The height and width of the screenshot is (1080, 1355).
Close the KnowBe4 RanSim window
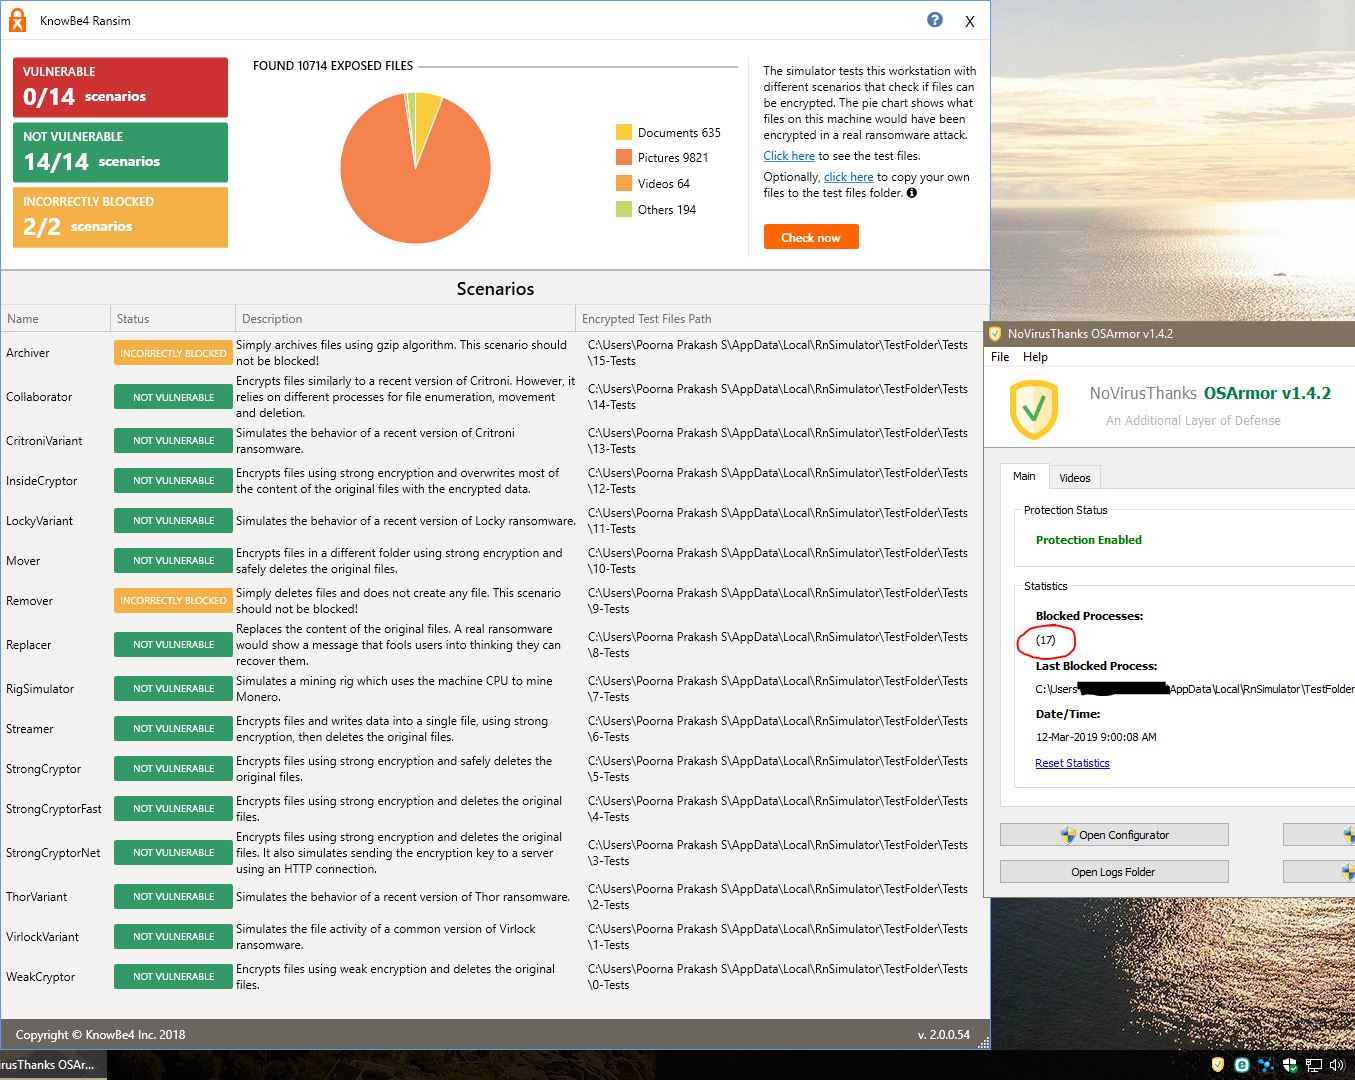pos(969,21)
